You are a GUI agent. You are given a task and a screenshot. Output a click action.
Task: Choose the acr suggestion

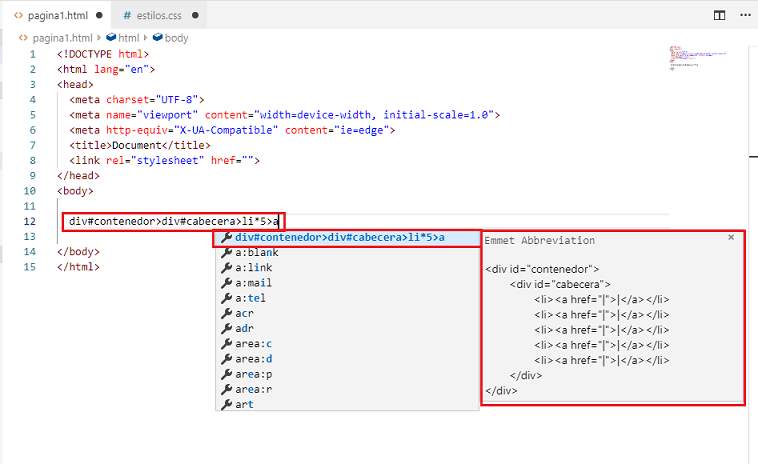[347, 313]
